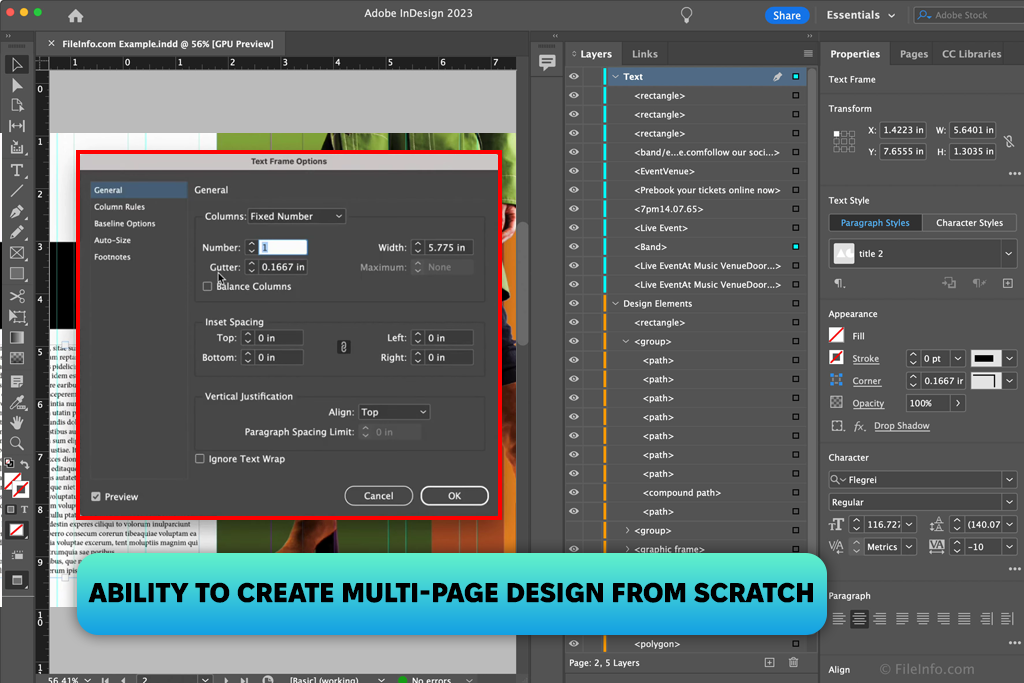Select the Line tool
This screenshot has height=683, width=1024.
tap(17, 191)
